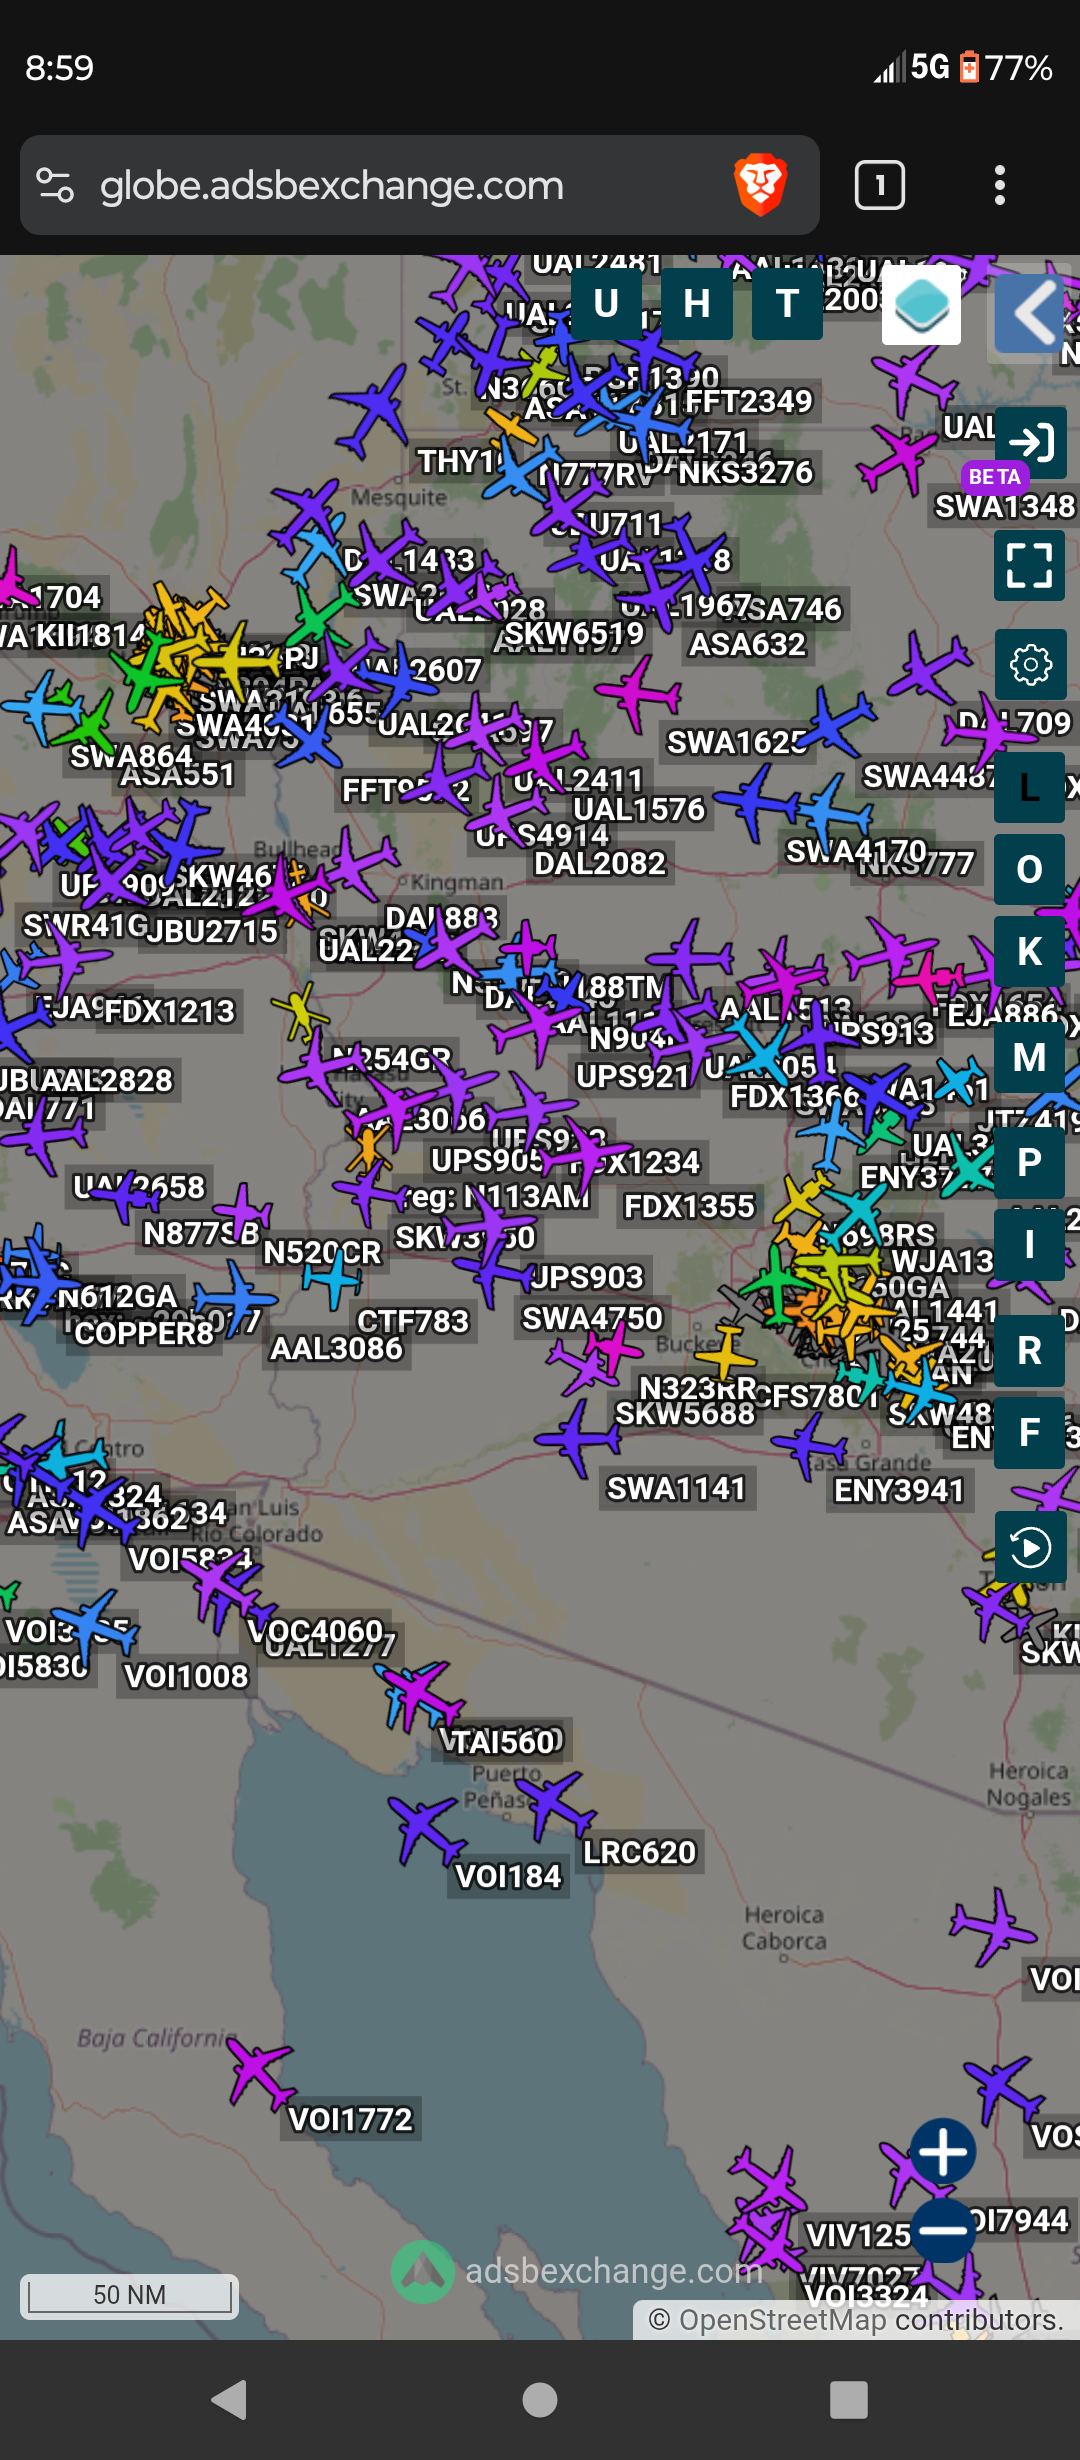Select the JBU2715 label
The width and height of the screenshot is (1080, 2460).
[212, 931]
